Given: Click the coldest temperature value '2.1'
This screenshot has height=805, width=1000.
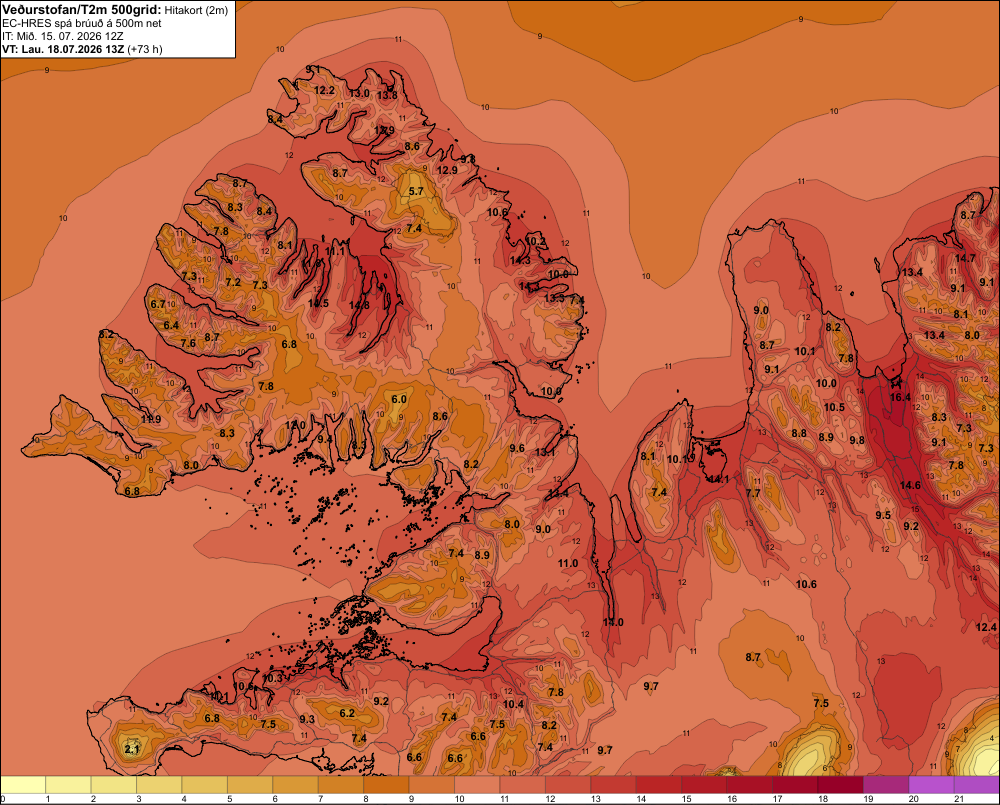Looking at the screenshot, I should (x=132, y=749).
